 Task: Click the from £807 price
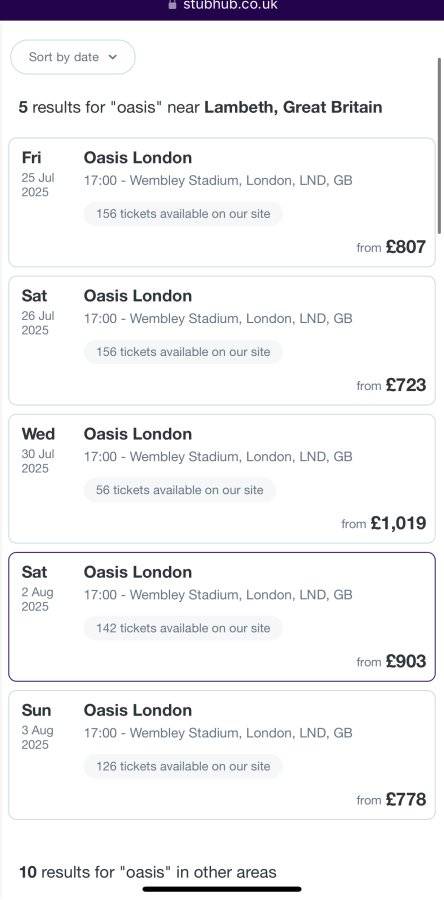pyautogui.click(x=391, y=247)
